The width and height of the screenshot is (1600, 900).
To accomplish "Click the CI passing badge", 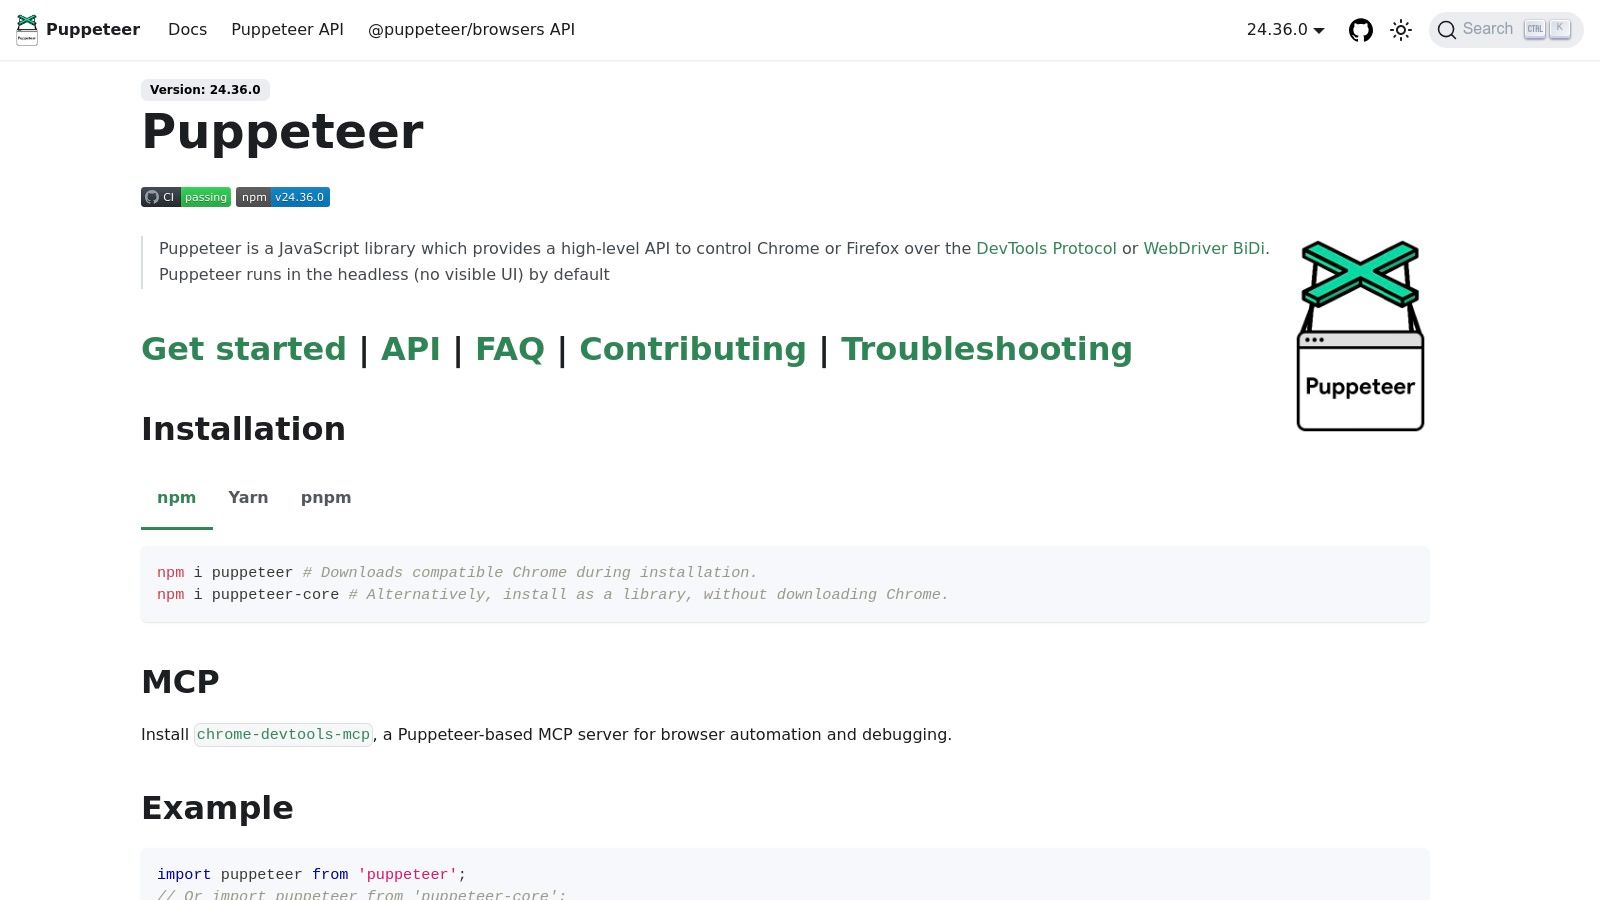I will click(186, 197).
